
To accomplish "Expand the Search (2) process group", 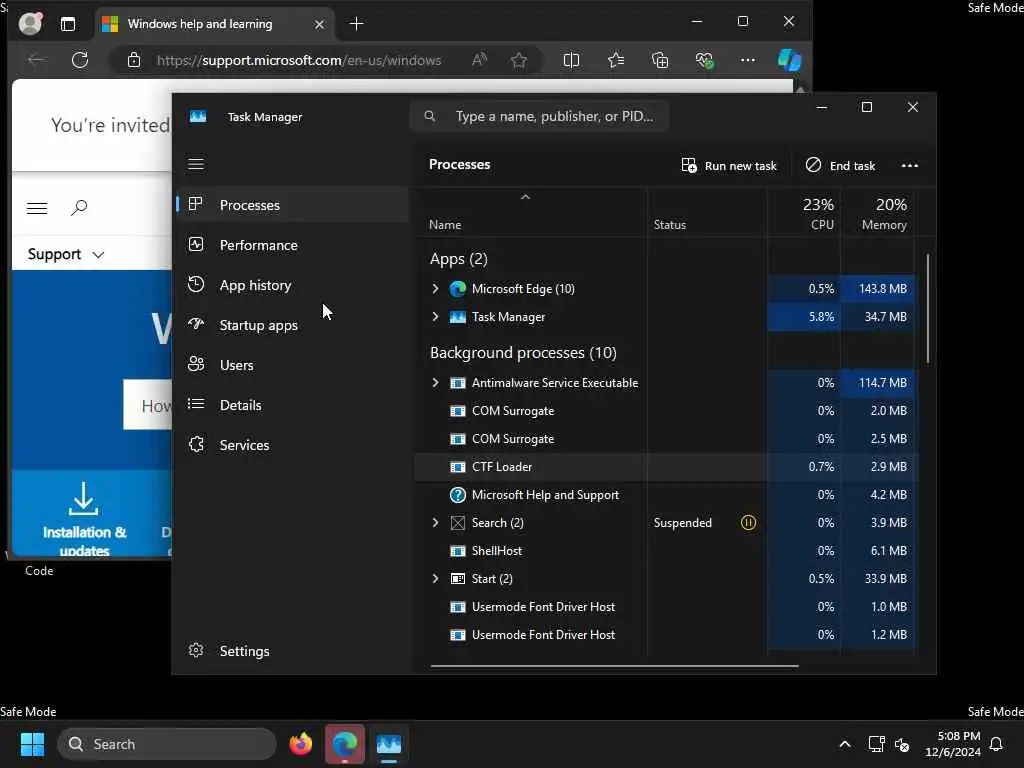I will coord(436,522).
